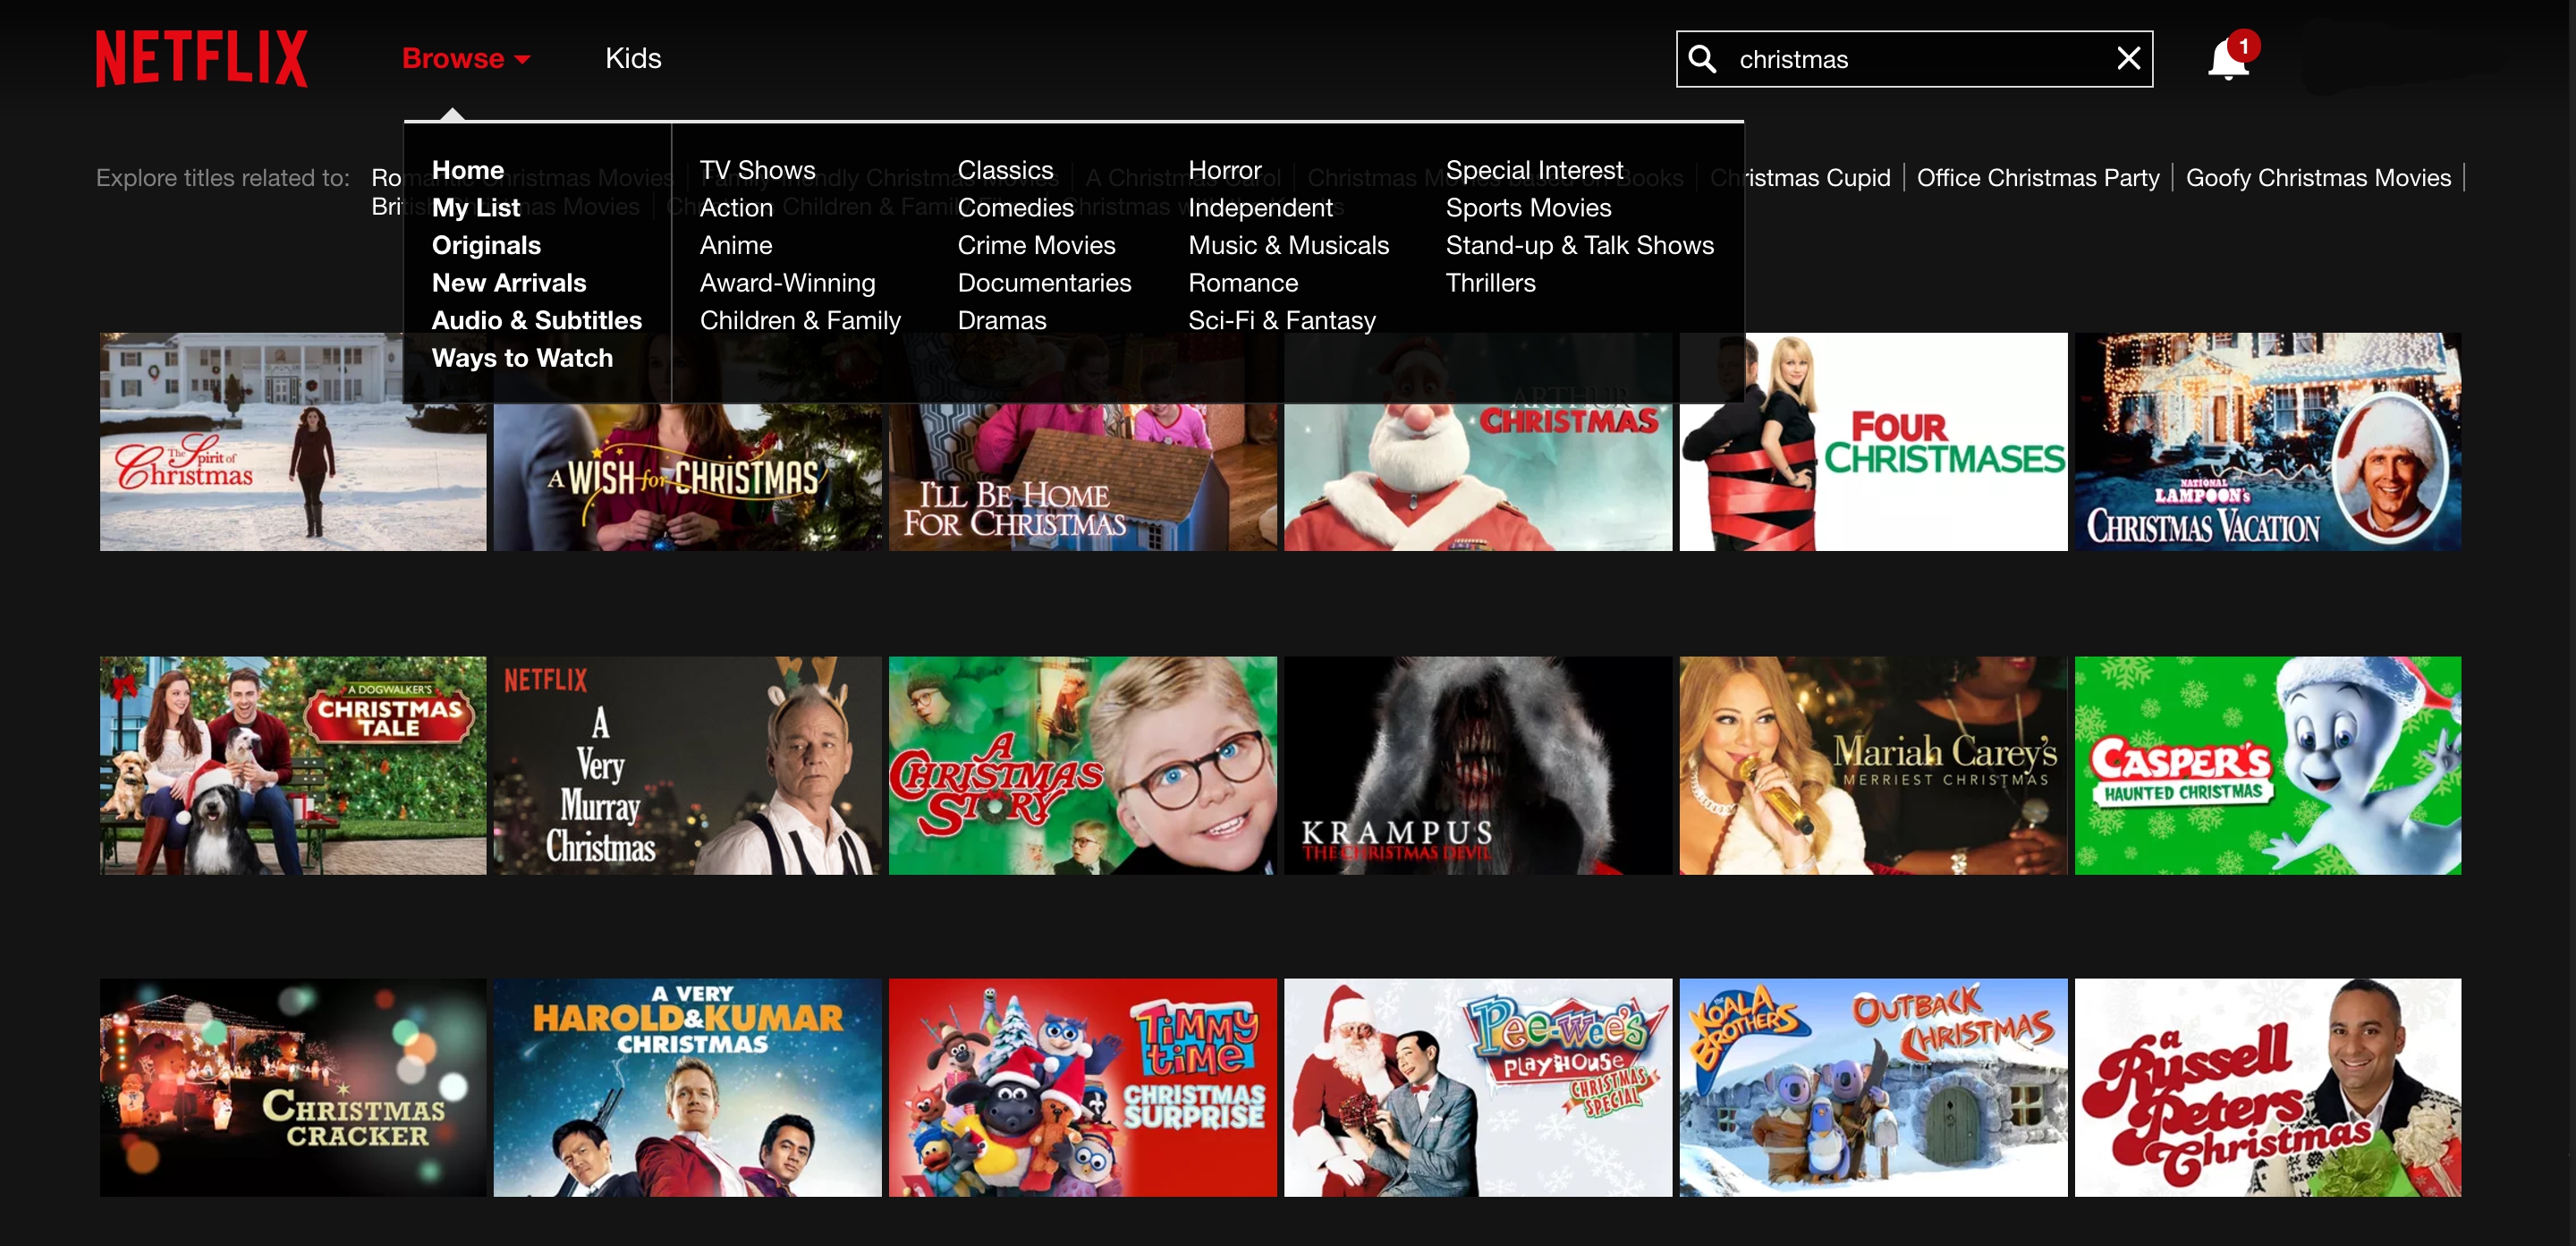Image resolution: width=2576 pixels, height=1246 pixels.
Task: Select the Anime genre
Action: coord(736,245)
